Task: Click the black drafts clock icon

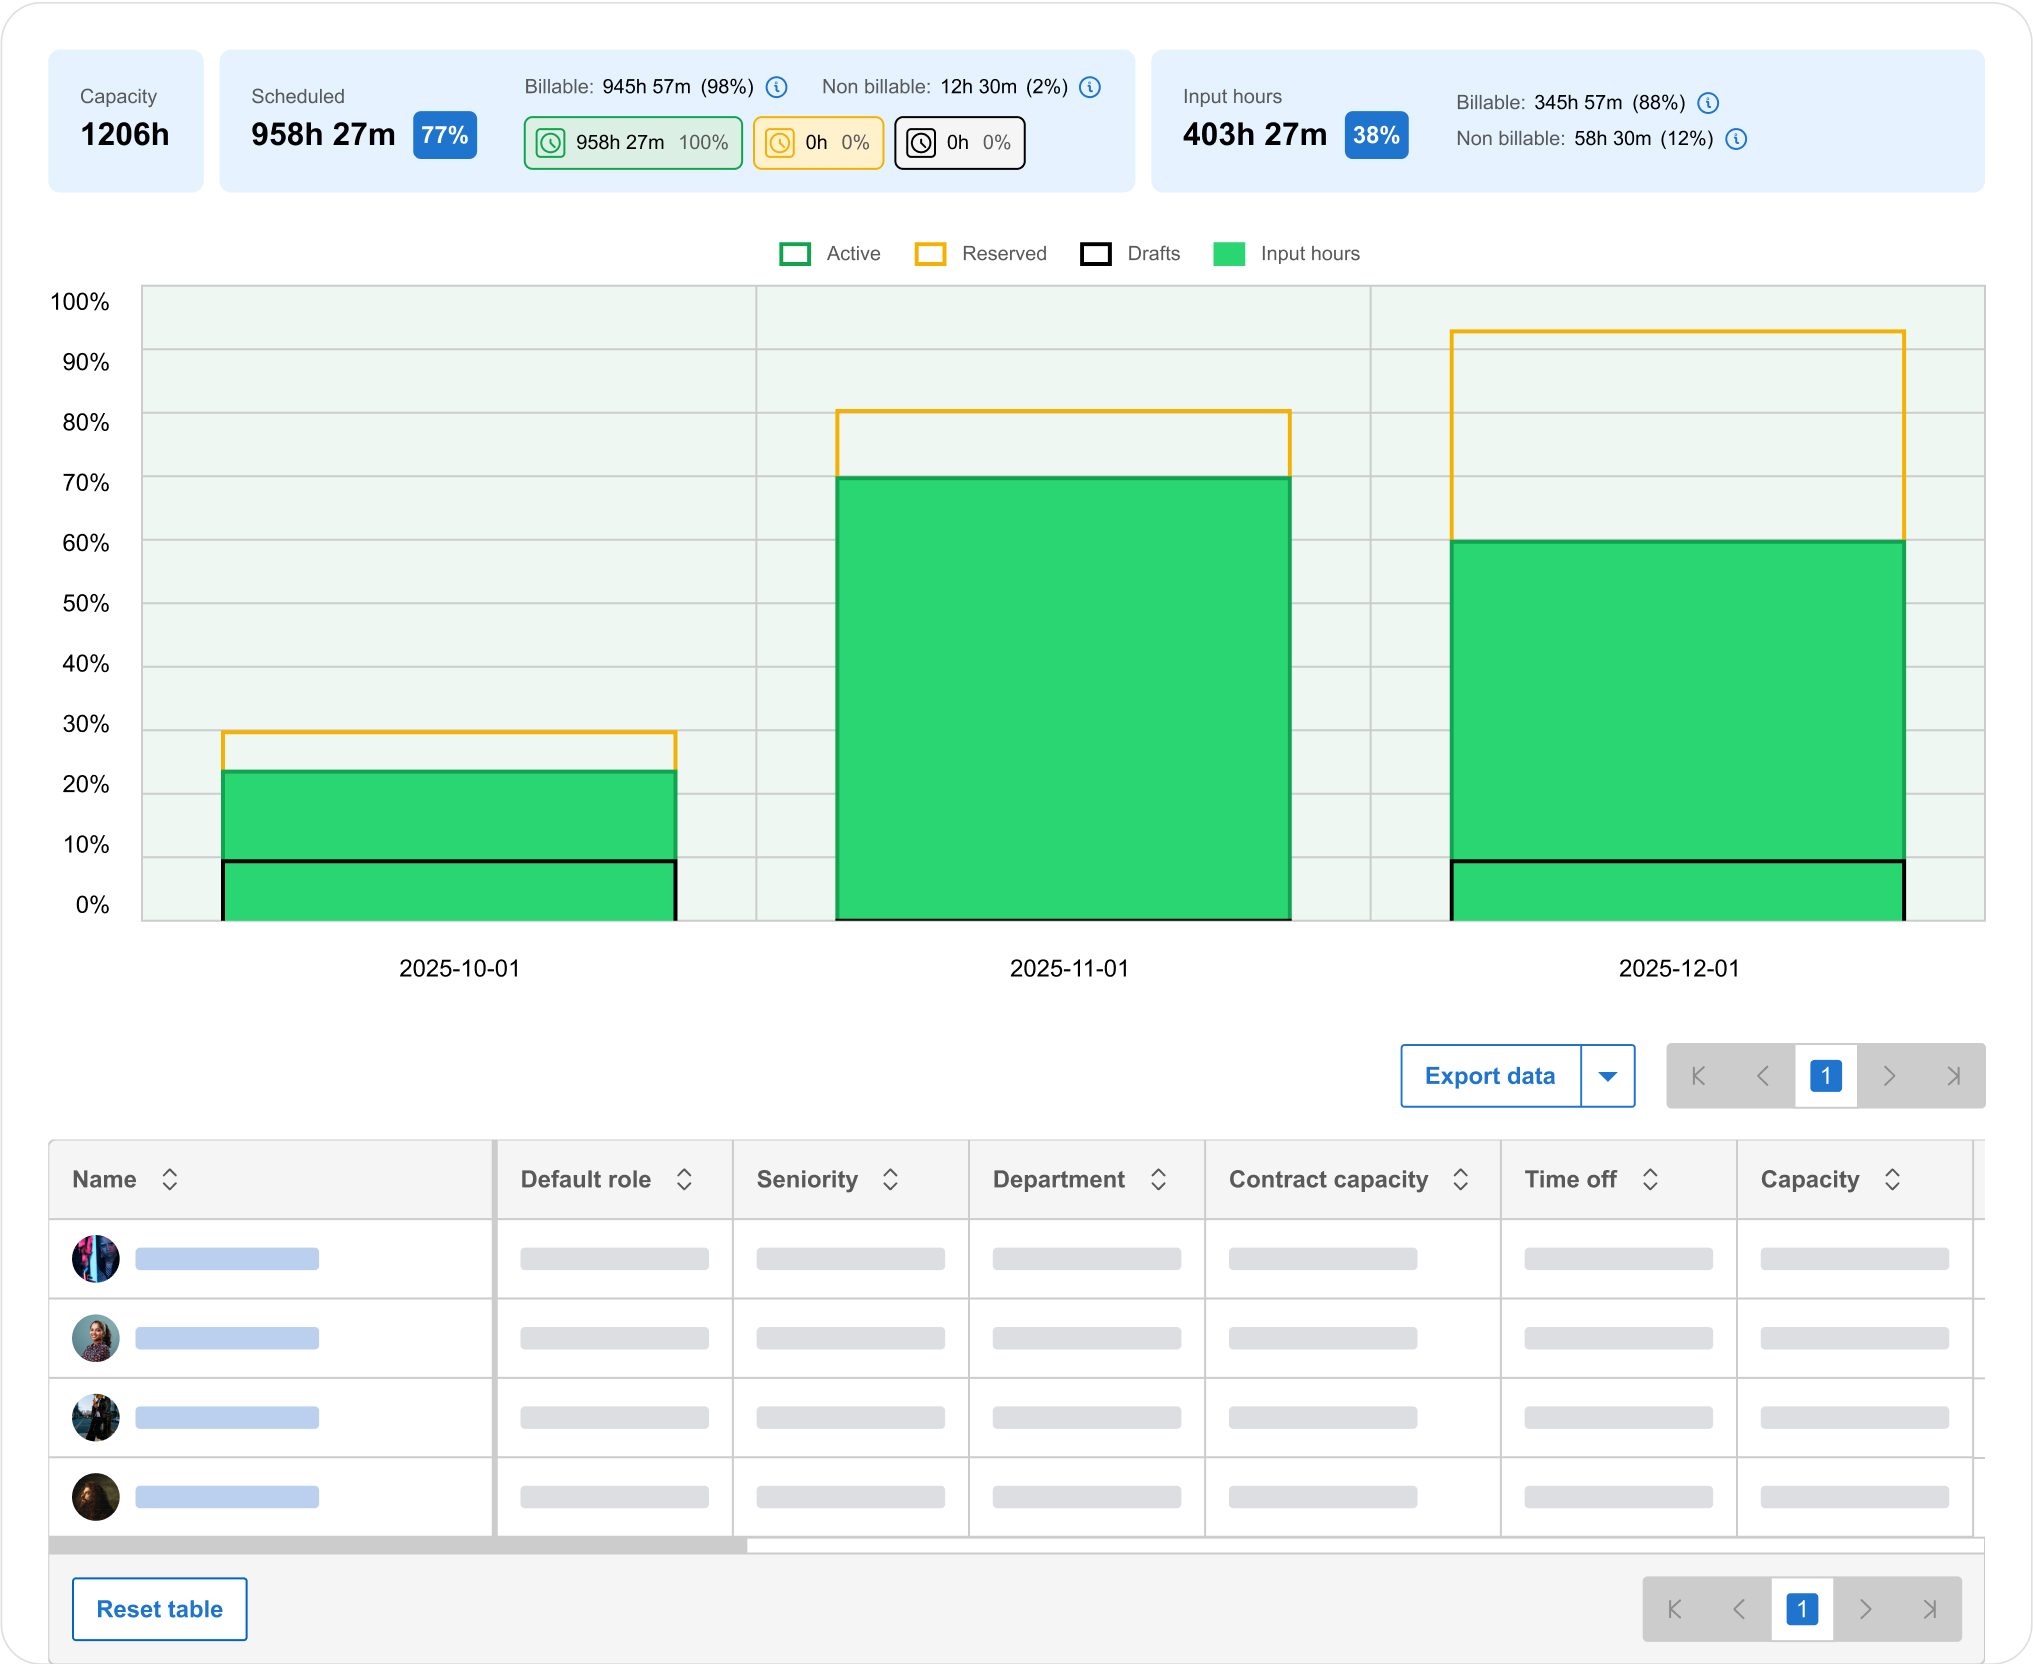Action: coord(921,143)
